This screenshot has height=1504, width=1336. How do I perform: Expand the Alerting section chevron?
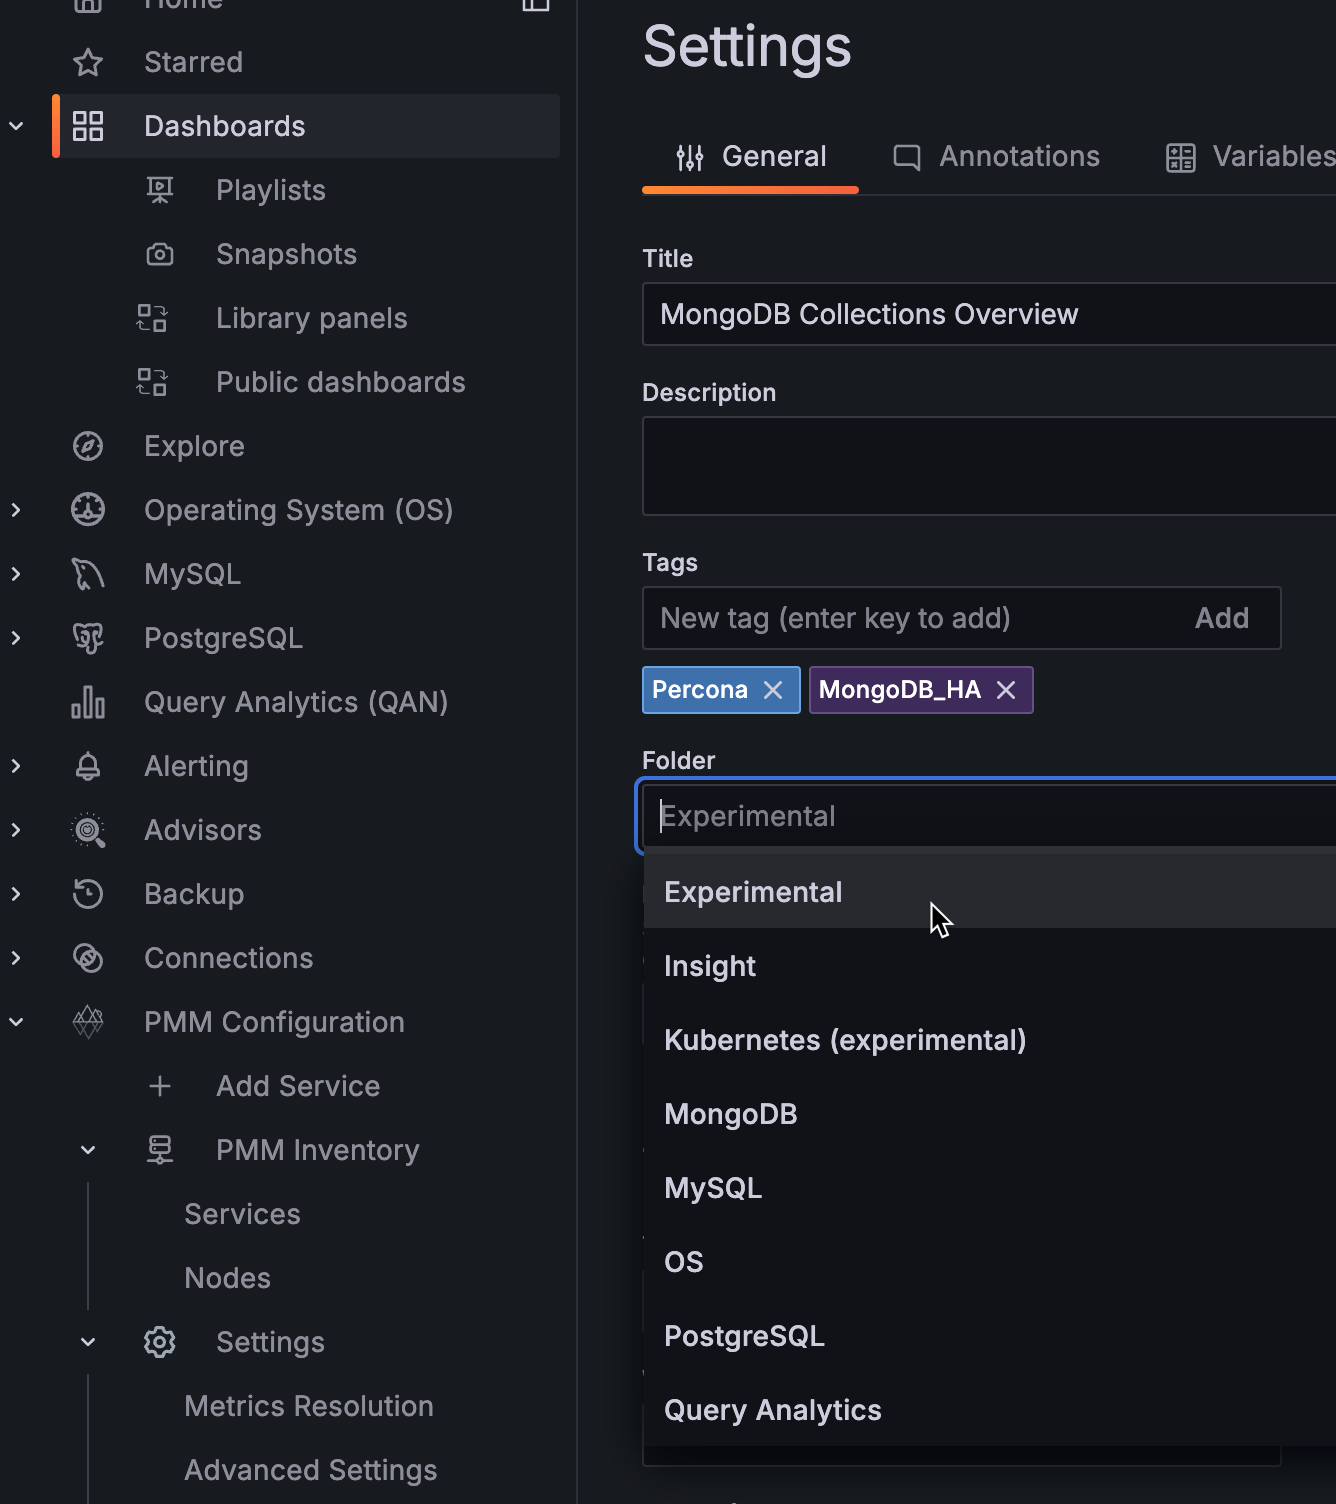point(16,766)
